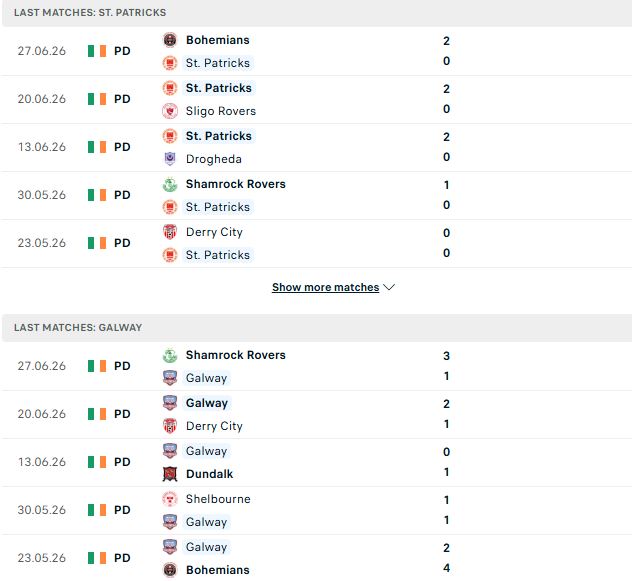The width and height of the screenshot is (632, 581).
Task: Click Shamrock Rovers crest in 30.05.26 match
Action: click(170, 184)
